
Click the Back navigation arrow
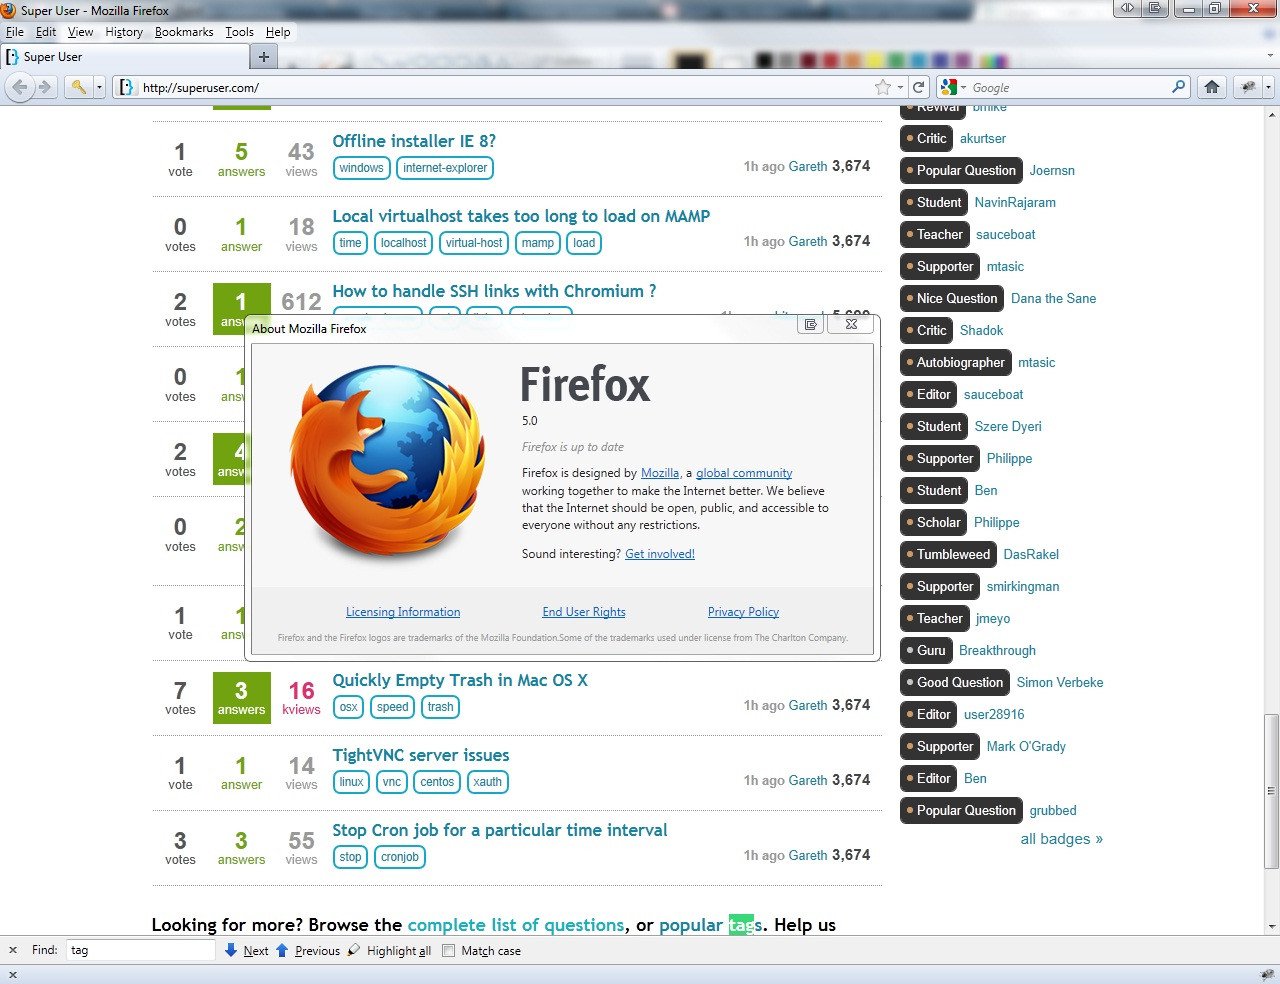point(20,88)
